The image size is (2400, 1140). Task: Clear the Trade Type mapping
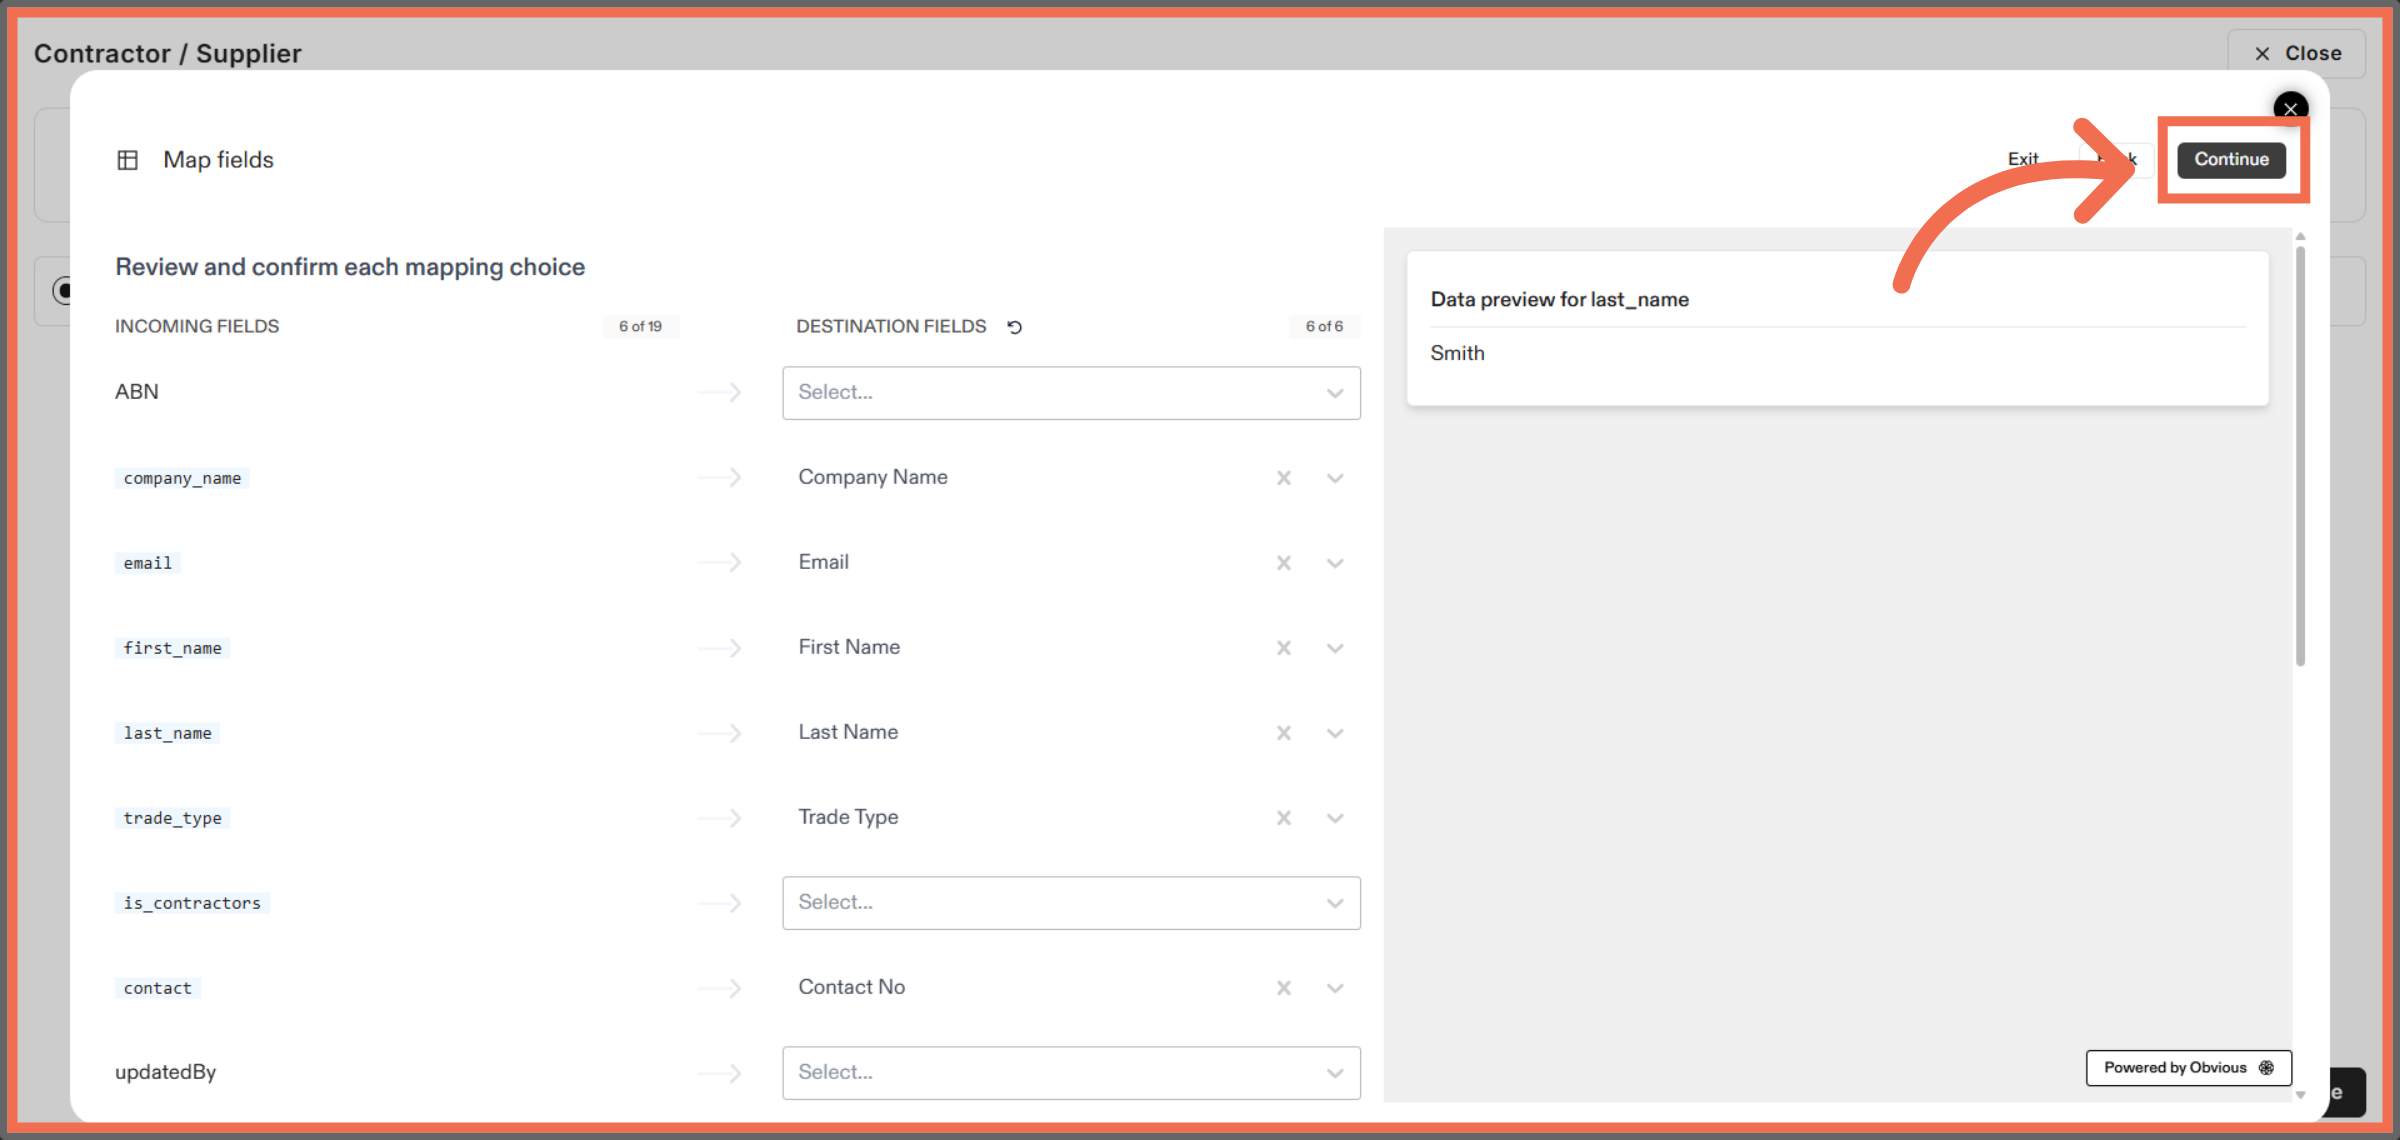click(1284, 818)
